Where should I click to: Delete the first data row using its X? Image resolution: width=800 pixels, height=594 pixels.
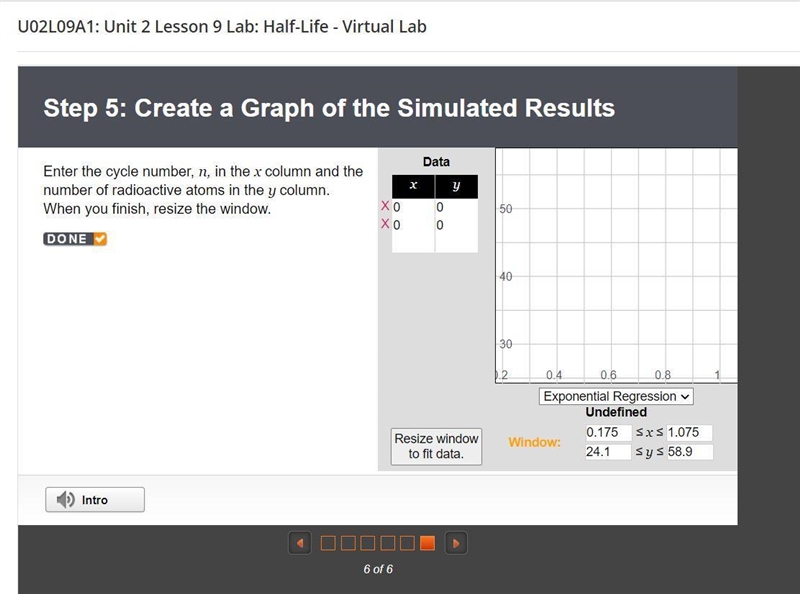click(x=385, y=206)
